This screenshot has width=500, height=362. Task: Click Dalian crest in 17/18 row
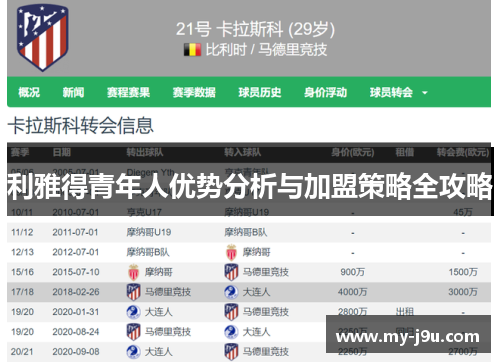pyautogui.click(x=231, y=292)
